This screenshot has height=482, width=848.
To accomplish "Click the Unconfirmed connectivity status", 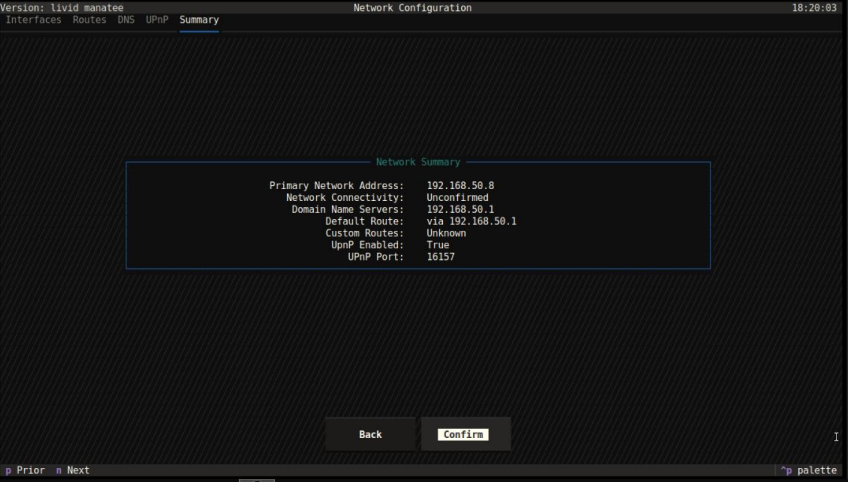I will pos(457,198).
